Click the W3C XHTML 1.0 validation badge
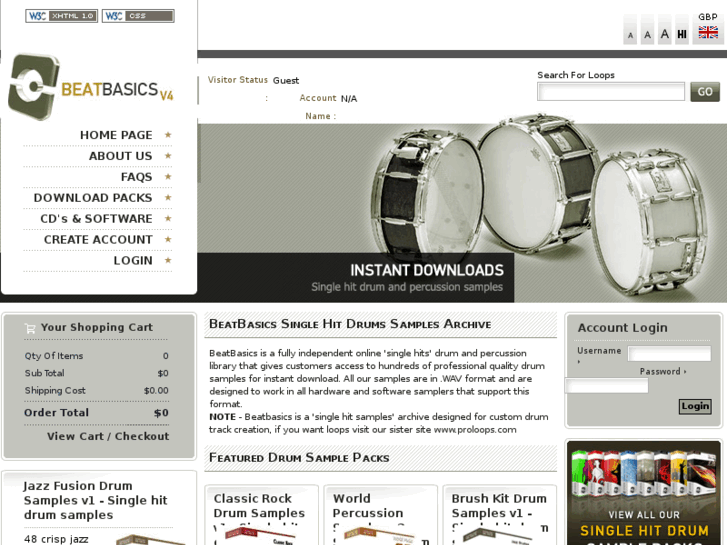The height and width of the screenshot is (545, 727). coord(62,16)
